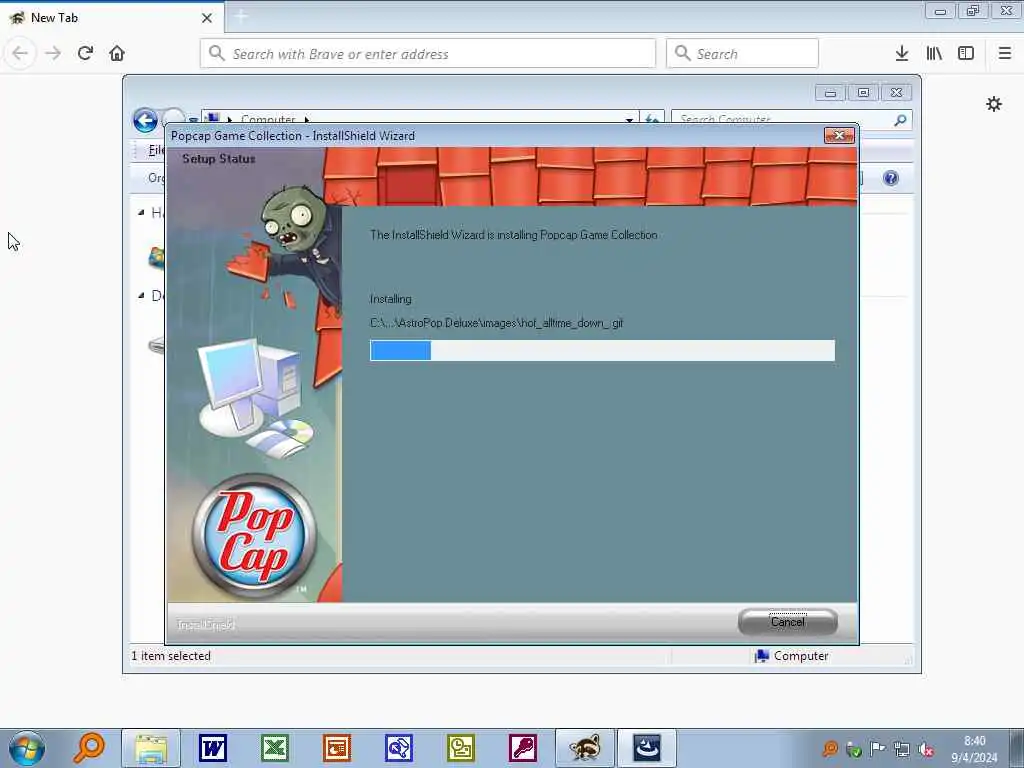The image size is (1024, 768).
Task: Open the taskbar clock showing 8:40
Action: [974, 749]
